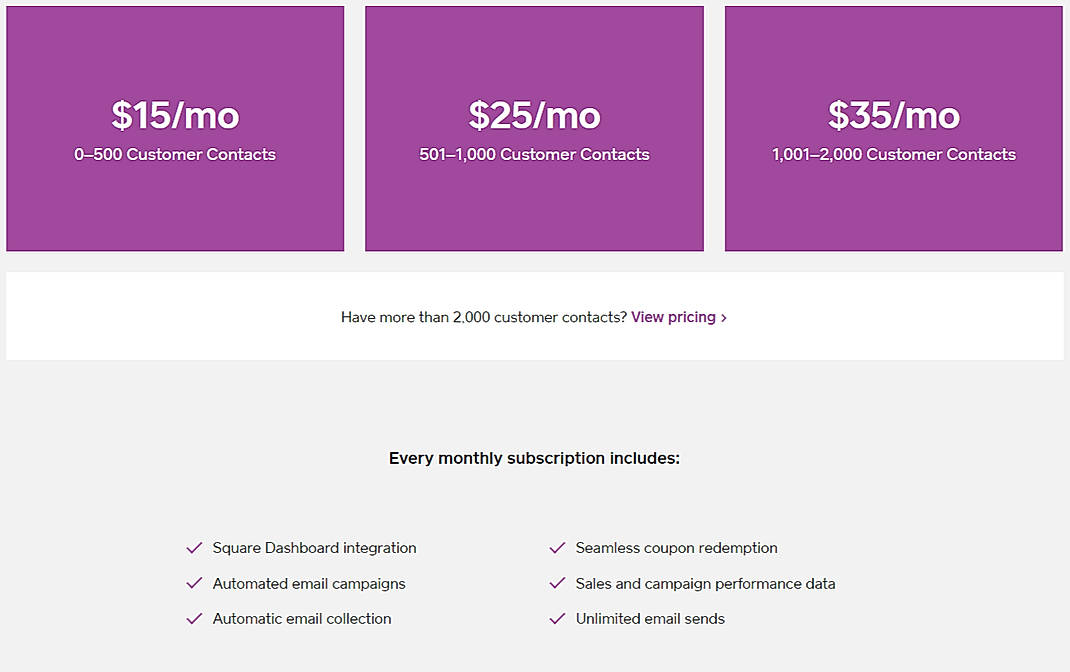
Task: Click the $25/mo price text
Action: coord(533,115)
